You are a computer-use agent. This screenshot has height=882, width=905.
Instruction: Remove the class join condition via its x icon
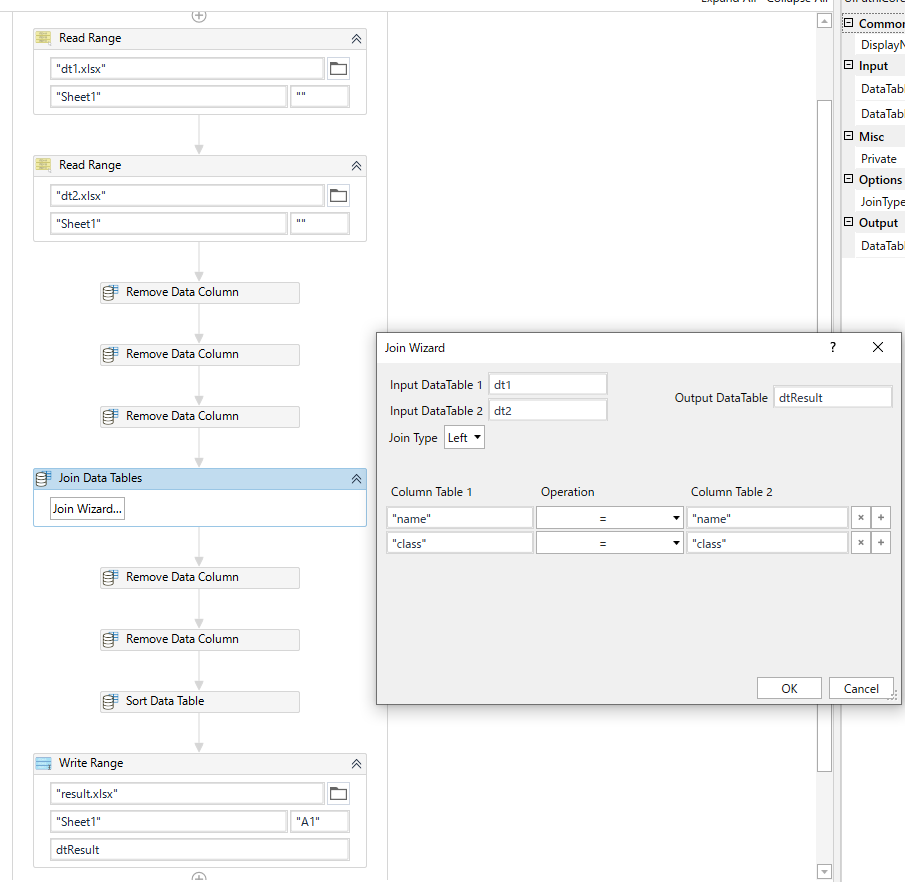pyautogui.click(x=860, y=542)
